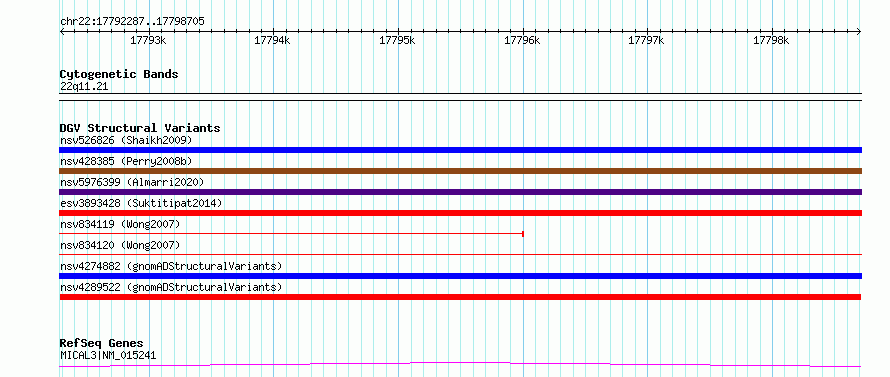Image resolution: width=890 pixels, height=377 pixels.
Task: Select the red esv3893428 Suktitipat2014 bar
Action: 460,213
